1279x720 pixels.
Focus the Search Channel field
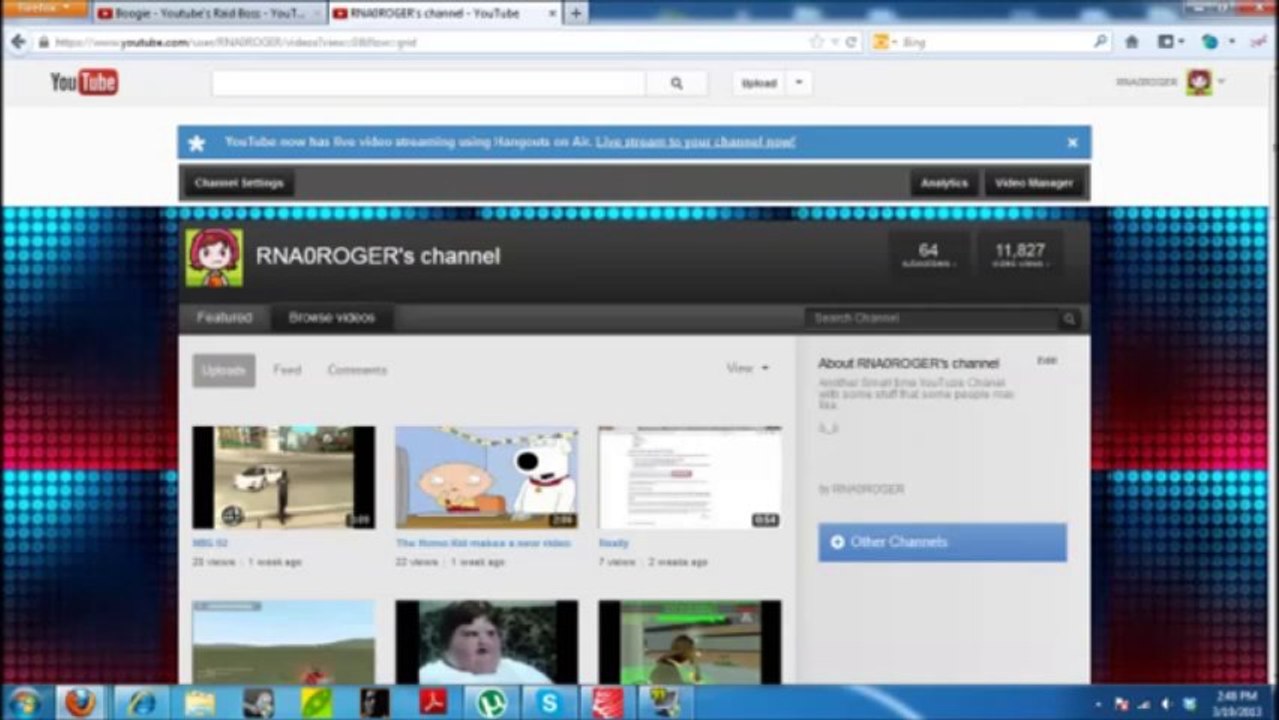coord(931,318)
